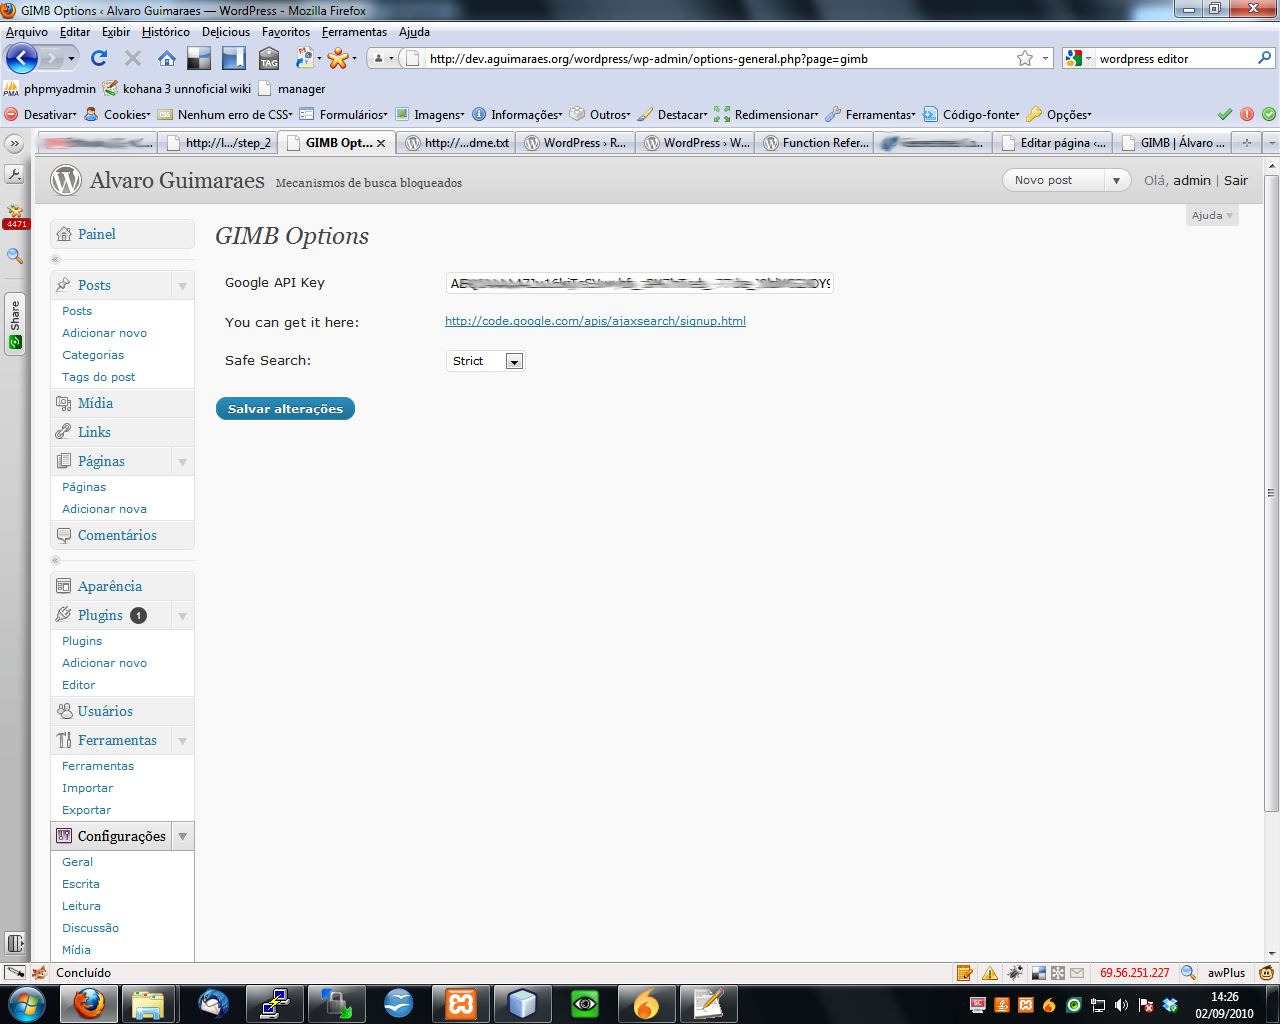Viewport: 1280px width, 1024px height.
Task: Click the warning triangle in status bar
Action: pyautogui.click(x=990, y=973)
